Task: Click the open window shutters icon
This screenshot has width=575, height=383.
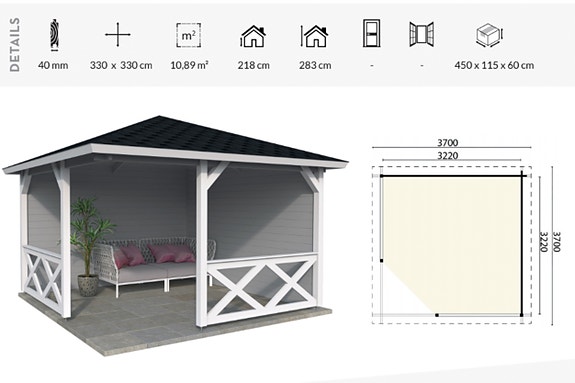Action: (422, 34)
